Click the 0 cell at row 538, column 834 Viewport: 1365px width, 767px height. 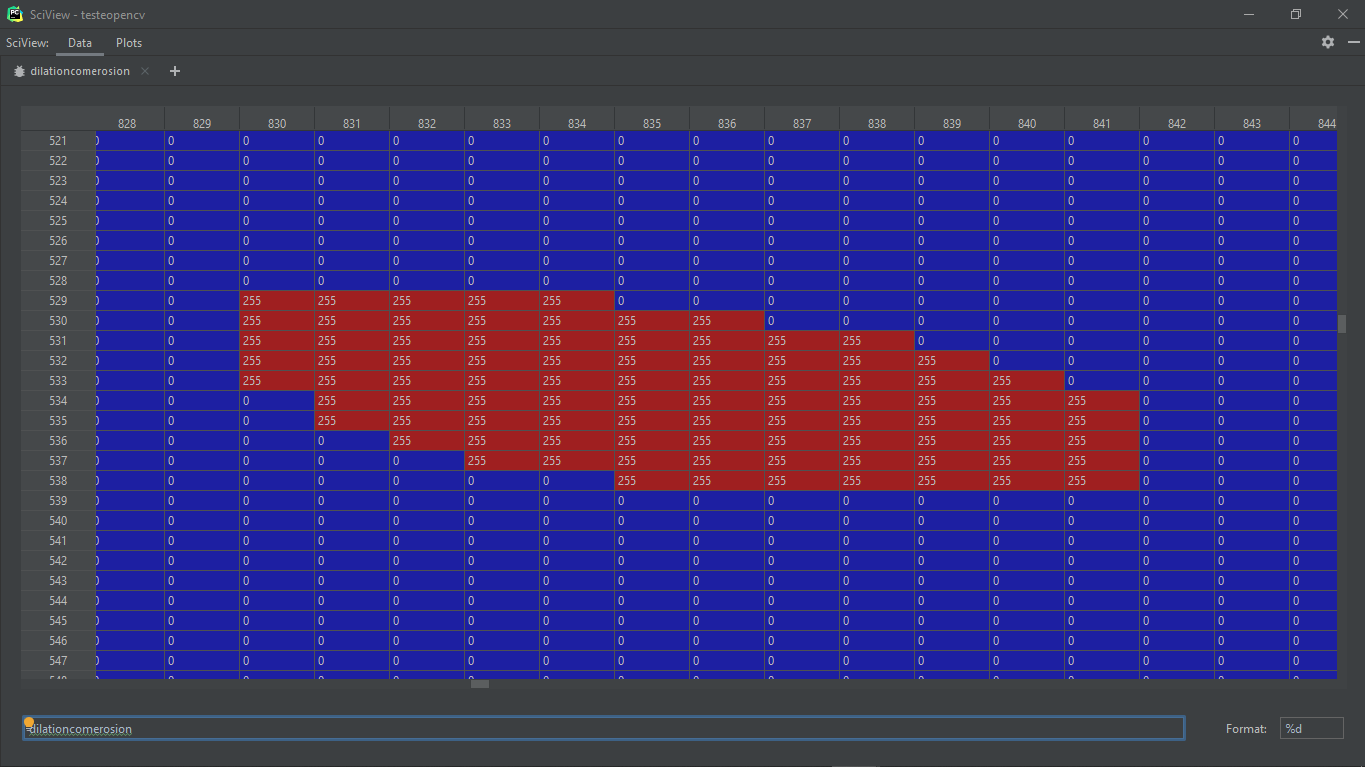coord(577,481)
